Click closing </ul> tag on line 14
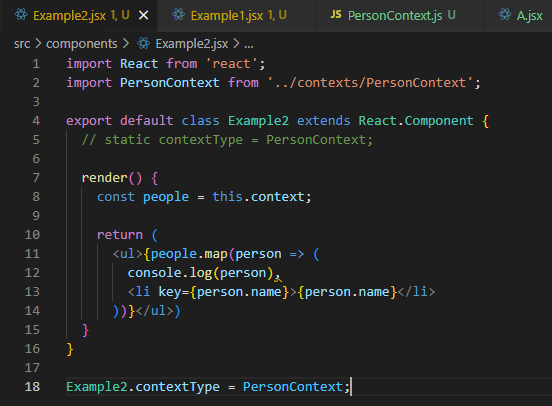 [x=154, y=311]
